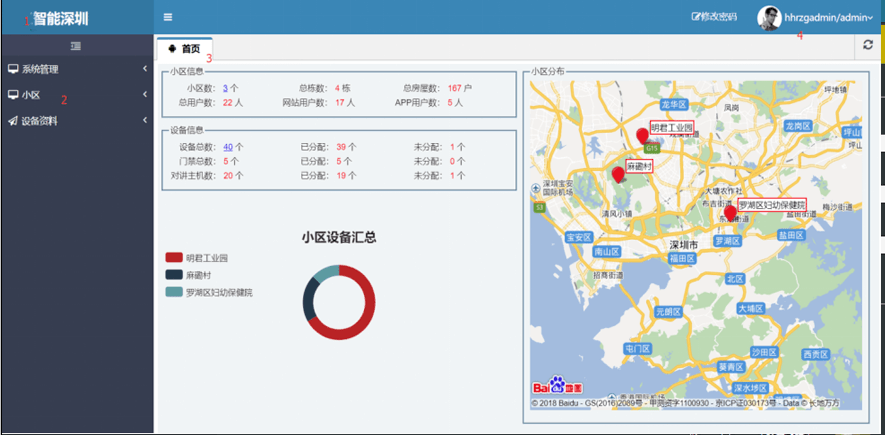Click the sidebar collapse icon under the logo
The image size is (885, 435).
click(76, 46)
